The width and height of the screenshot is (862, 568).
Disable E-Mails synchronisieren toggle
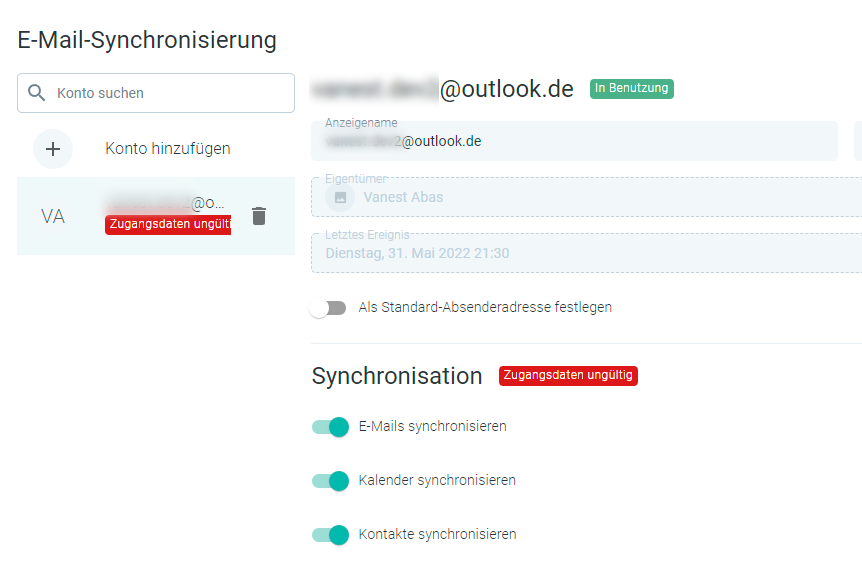point(330,427)
